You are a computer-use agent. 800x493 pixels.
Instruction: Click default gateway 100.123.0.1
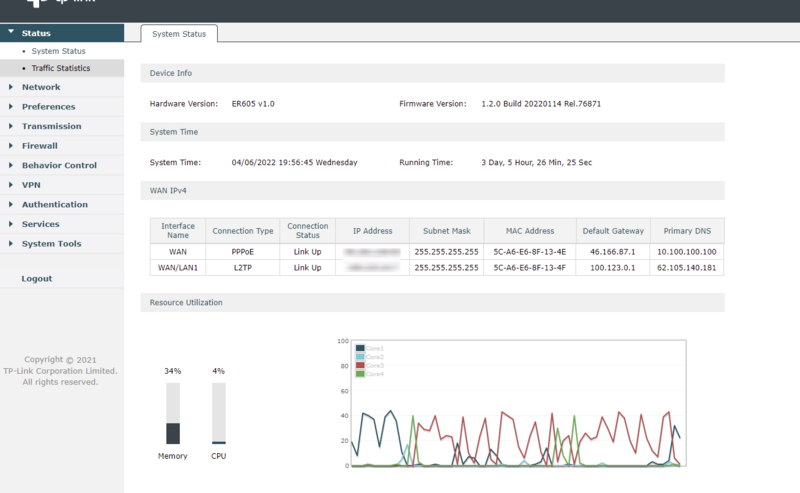tap(613, 267)
